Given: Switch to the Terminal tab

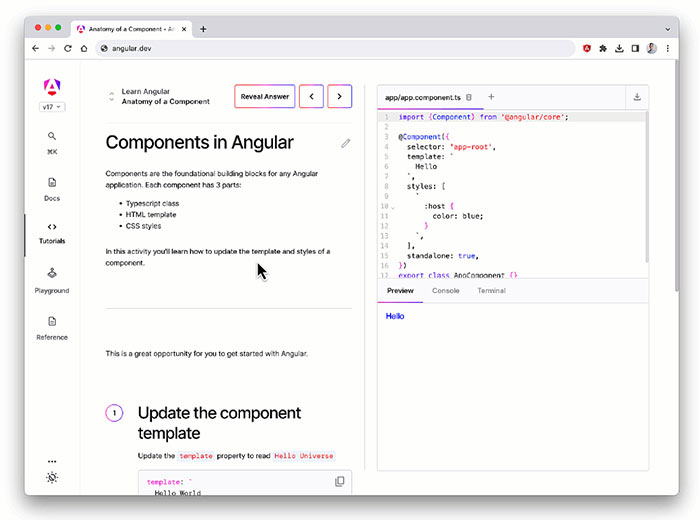Looking at the screenshot, I should tap(491, 291).
